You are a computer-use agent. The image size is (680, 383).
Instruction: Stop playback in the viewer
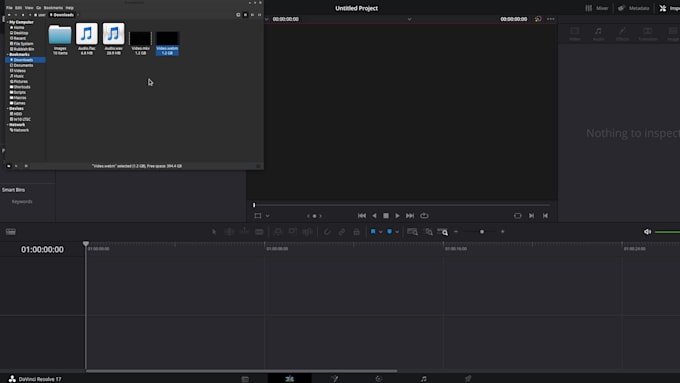click(386, 216)
